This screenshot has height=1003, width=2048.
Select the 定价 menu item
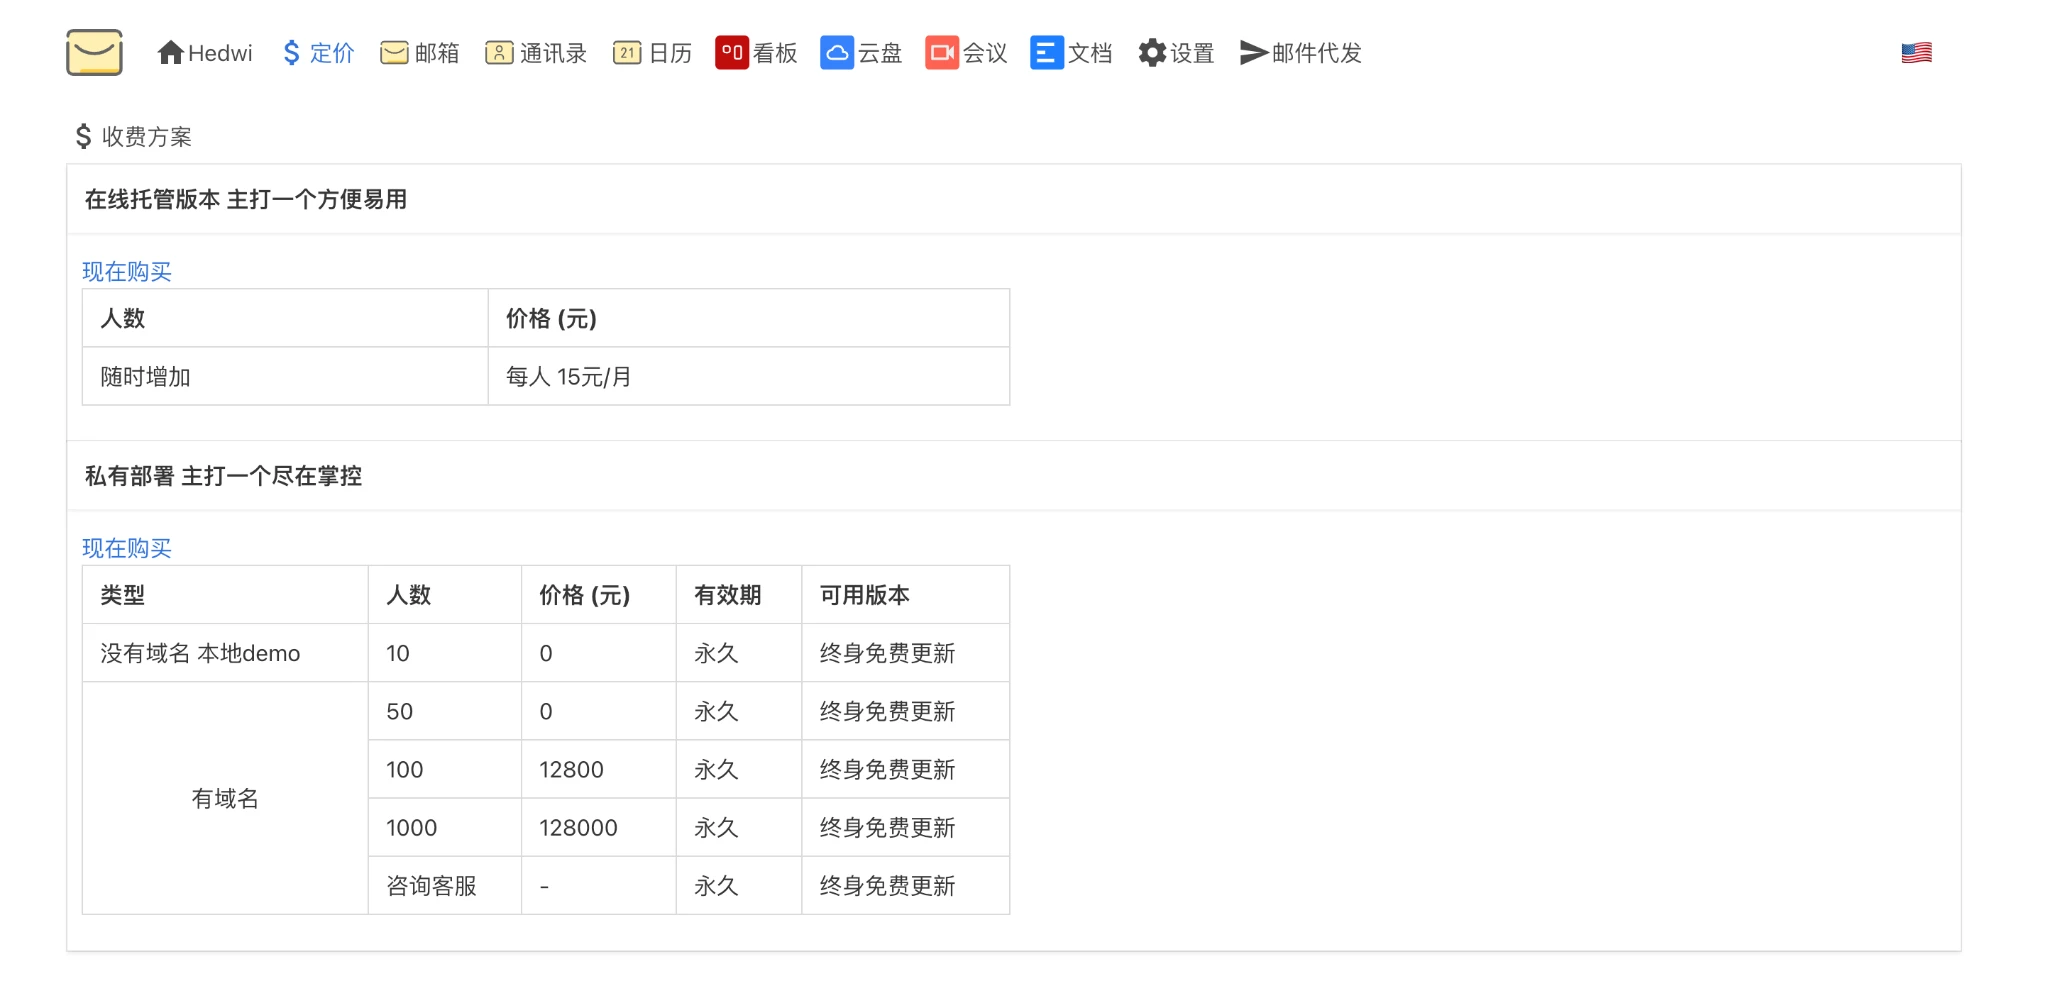pyautogui.click(x=332, y=53)
